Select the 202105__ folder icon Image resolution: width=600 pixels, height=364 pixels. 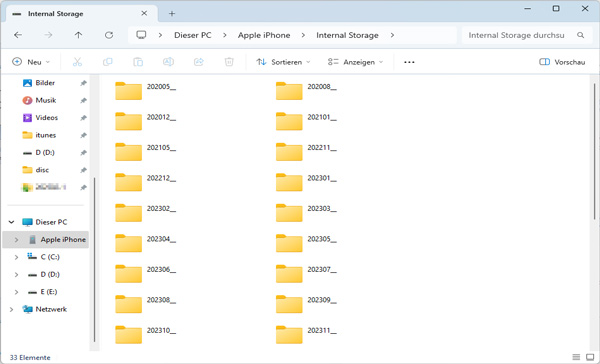coord(129,152)
